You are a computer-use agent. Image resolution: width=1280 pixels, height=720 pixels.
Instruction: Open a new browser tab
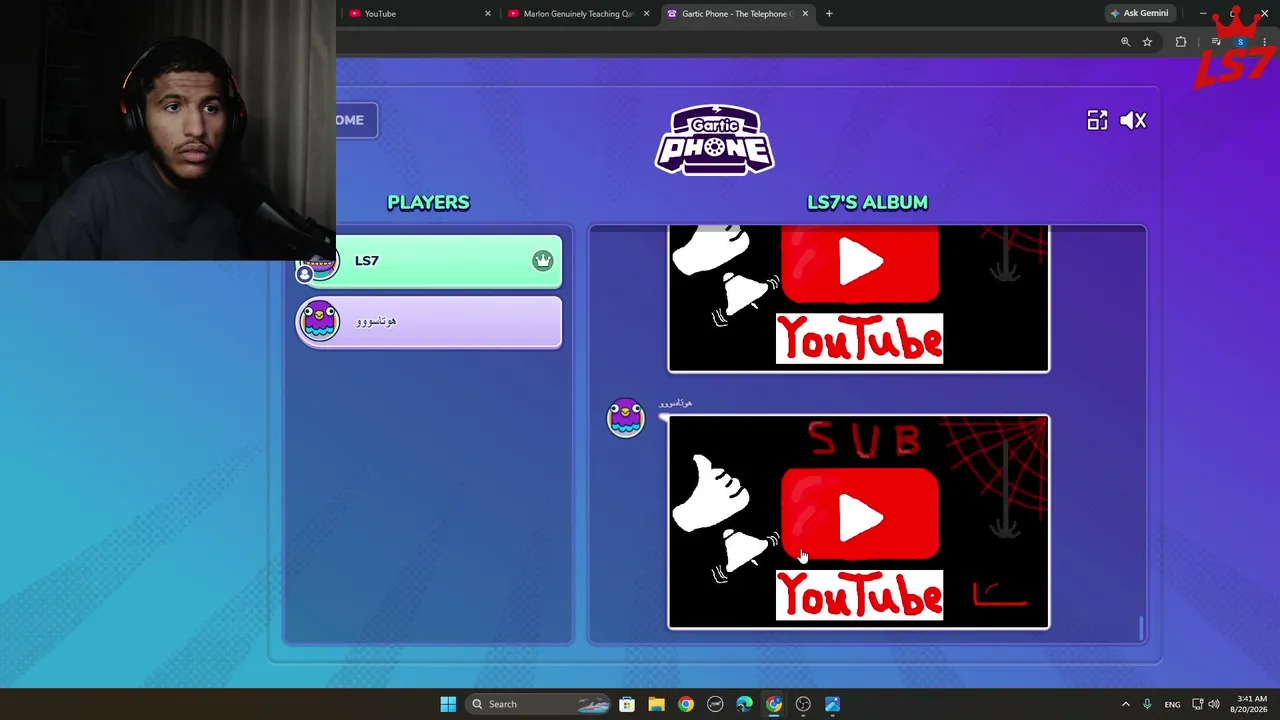[829, 14]
